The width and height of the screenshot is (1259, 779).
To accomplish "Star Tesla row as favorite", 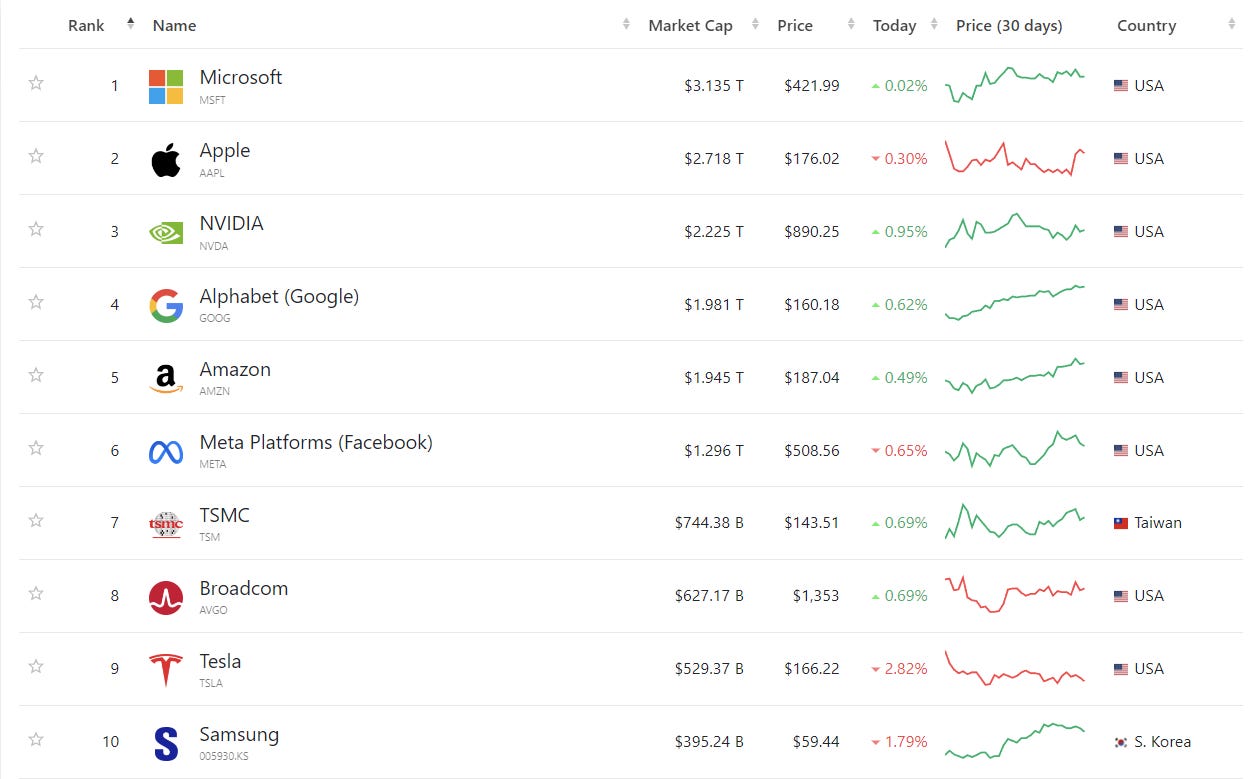I will [x=36, y=667].
